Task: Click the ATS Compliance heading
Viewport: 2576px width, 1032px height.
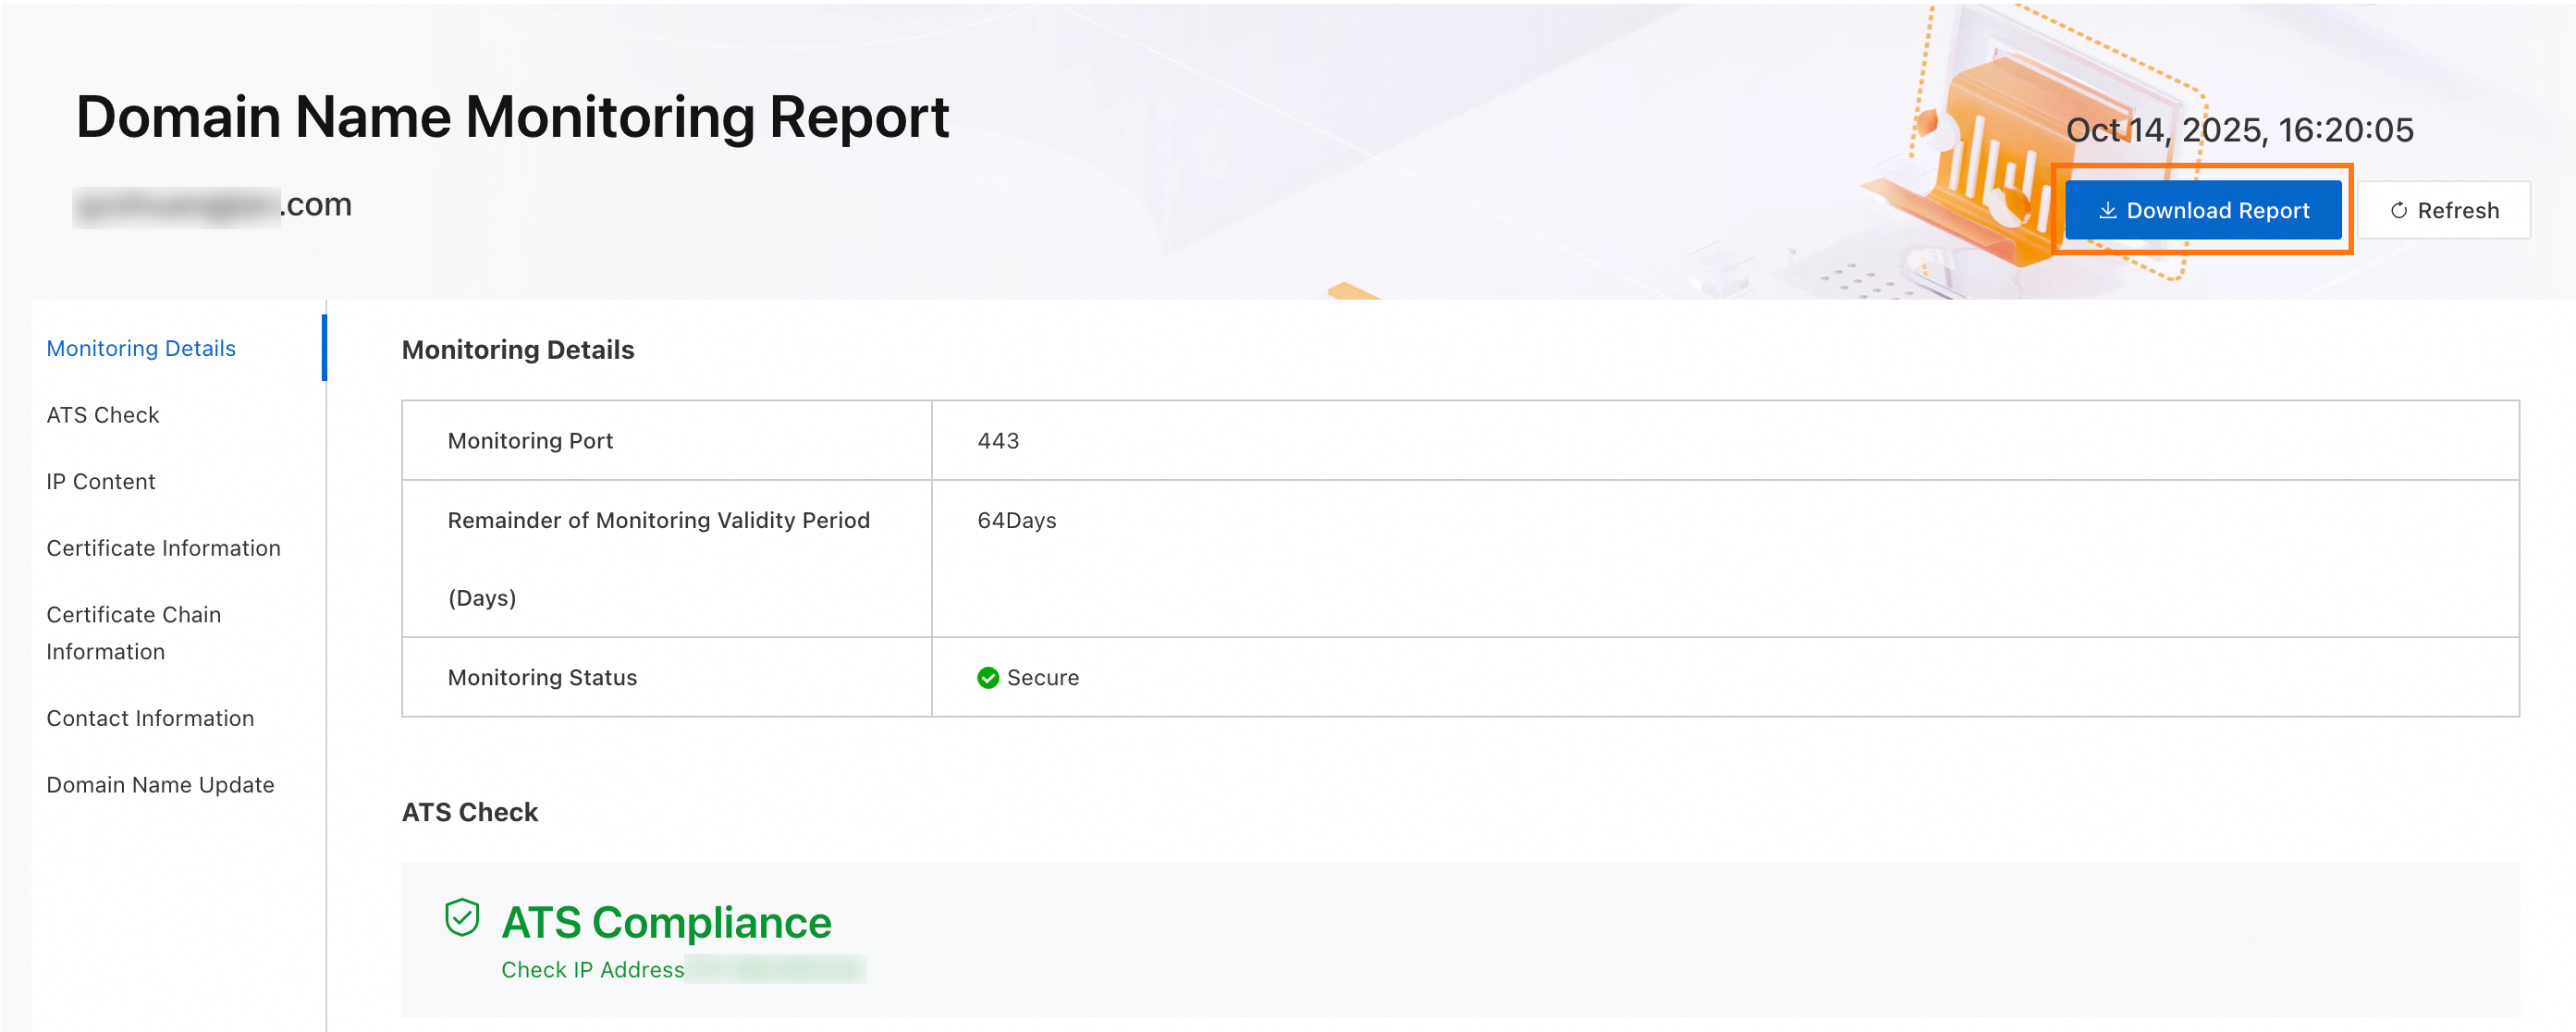Action: [x=666, y=922]
